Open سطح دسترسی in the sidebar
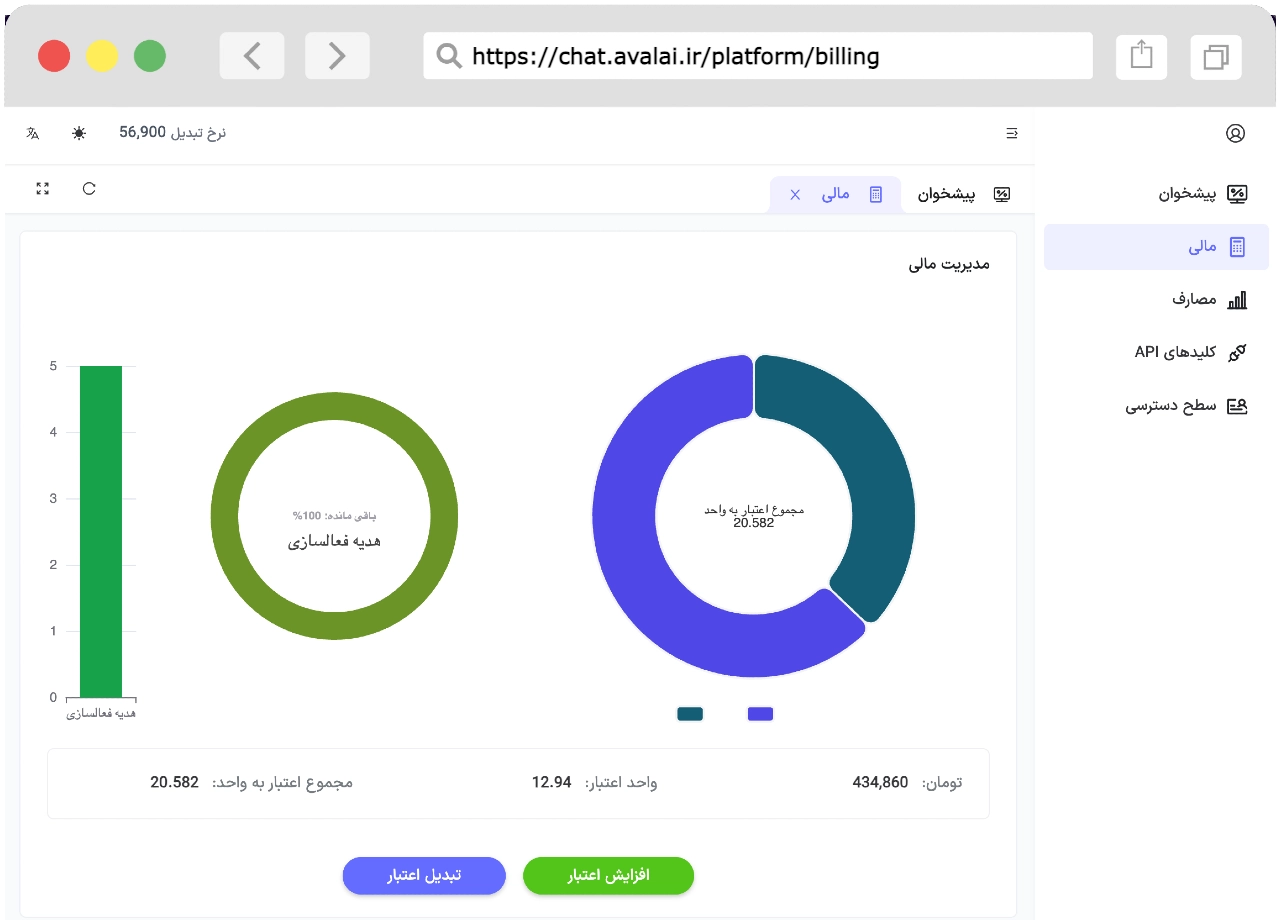 click(x=1156, y=406)
